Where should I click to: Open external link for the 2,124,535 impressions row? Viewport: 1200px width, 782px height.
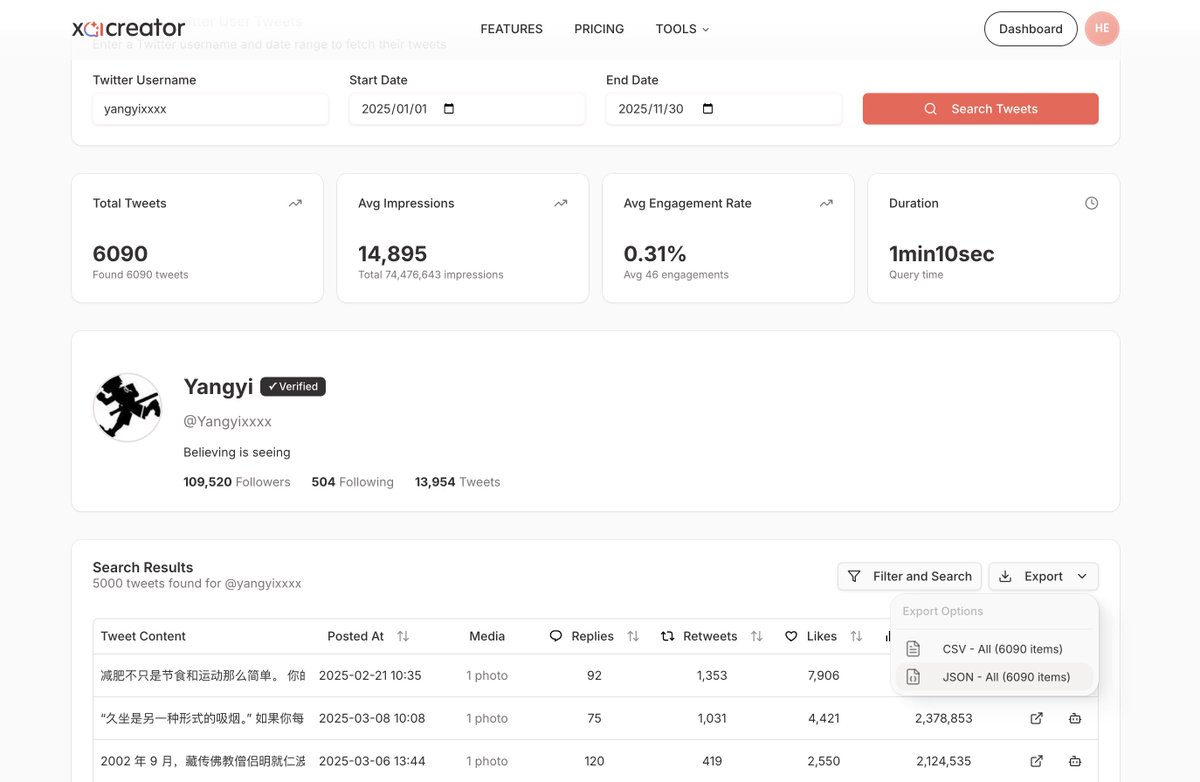1037,761
